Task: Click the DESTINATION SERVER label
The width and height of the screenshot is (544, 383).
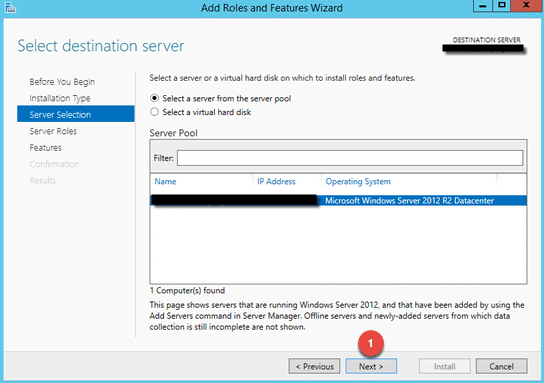Action: [486, 40]
